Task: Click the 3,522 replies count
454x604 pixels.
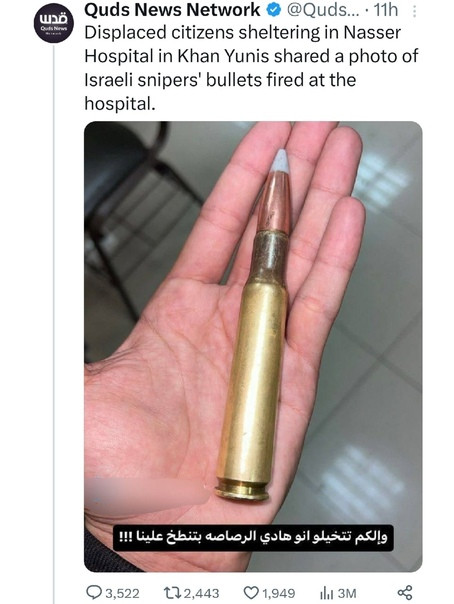Action: (x=122, y=593)
